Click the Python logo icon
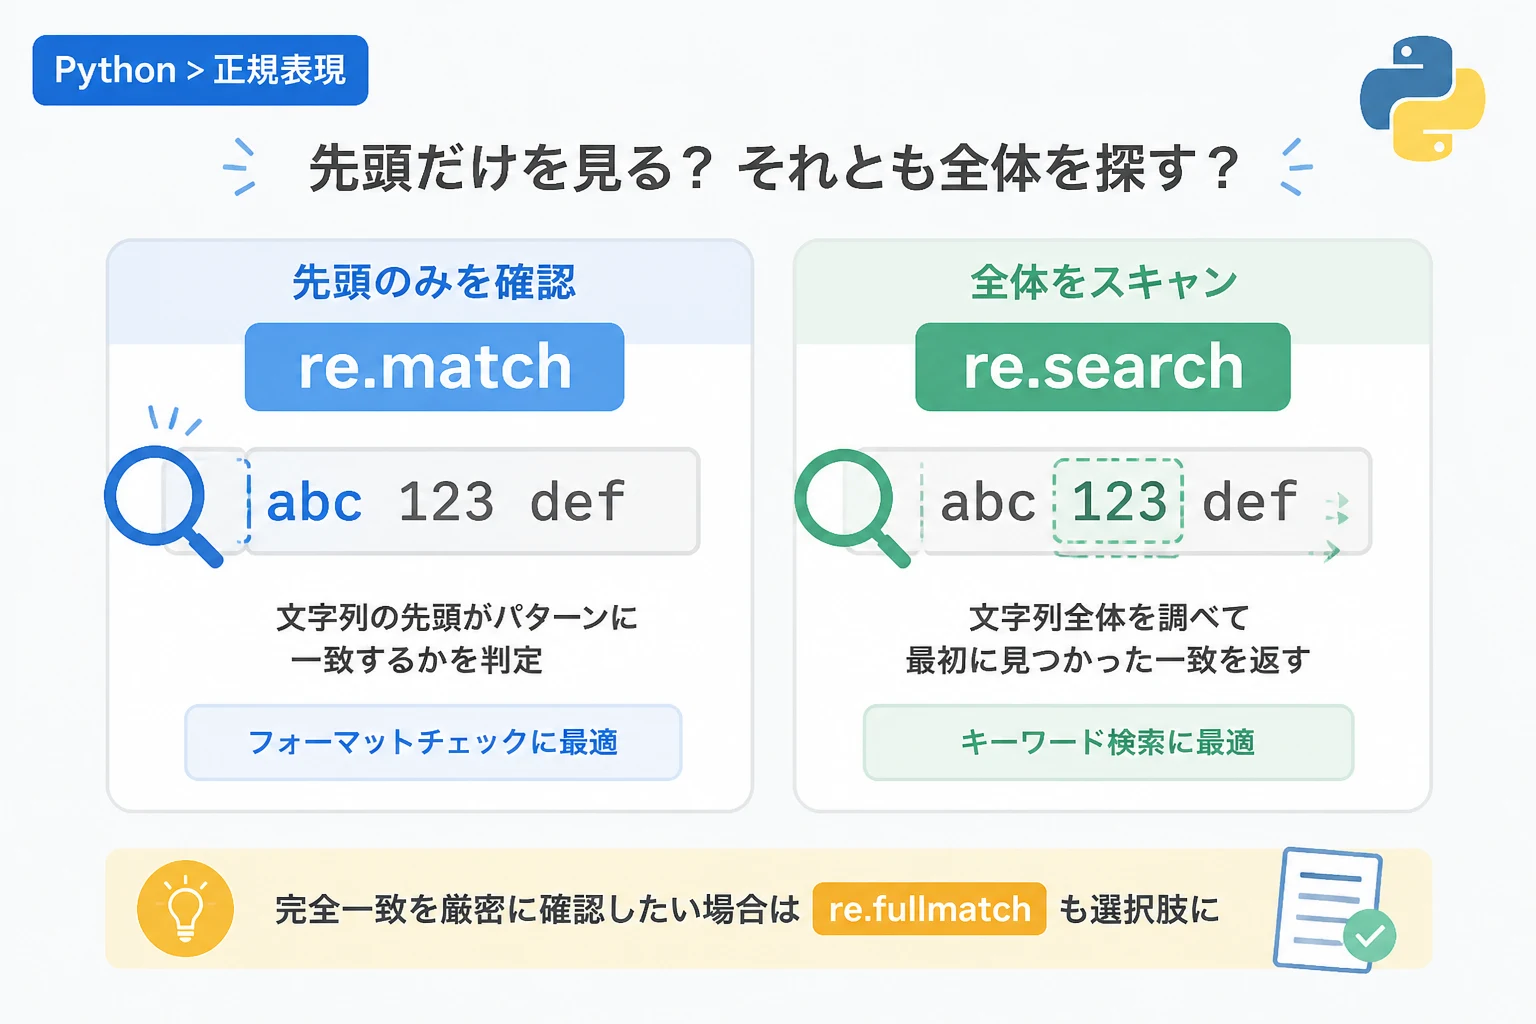 [1422, 98]
